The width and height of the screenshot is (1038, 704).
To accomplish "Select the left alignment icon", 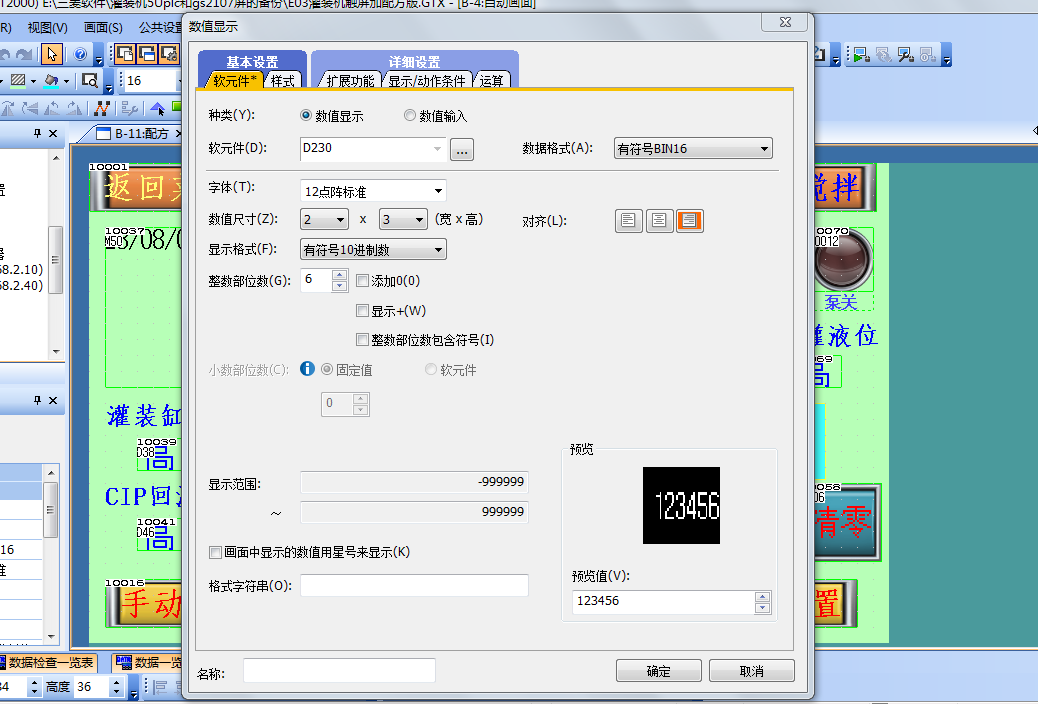I will pyautogui.click(x=628, y=221).
